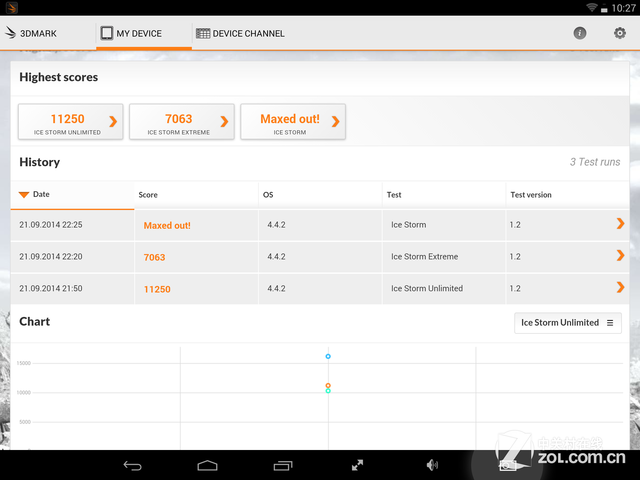The width and height of the screenshot is (640, 480).
Task: Click the battery status icon
Action: (x=604, y=8)
